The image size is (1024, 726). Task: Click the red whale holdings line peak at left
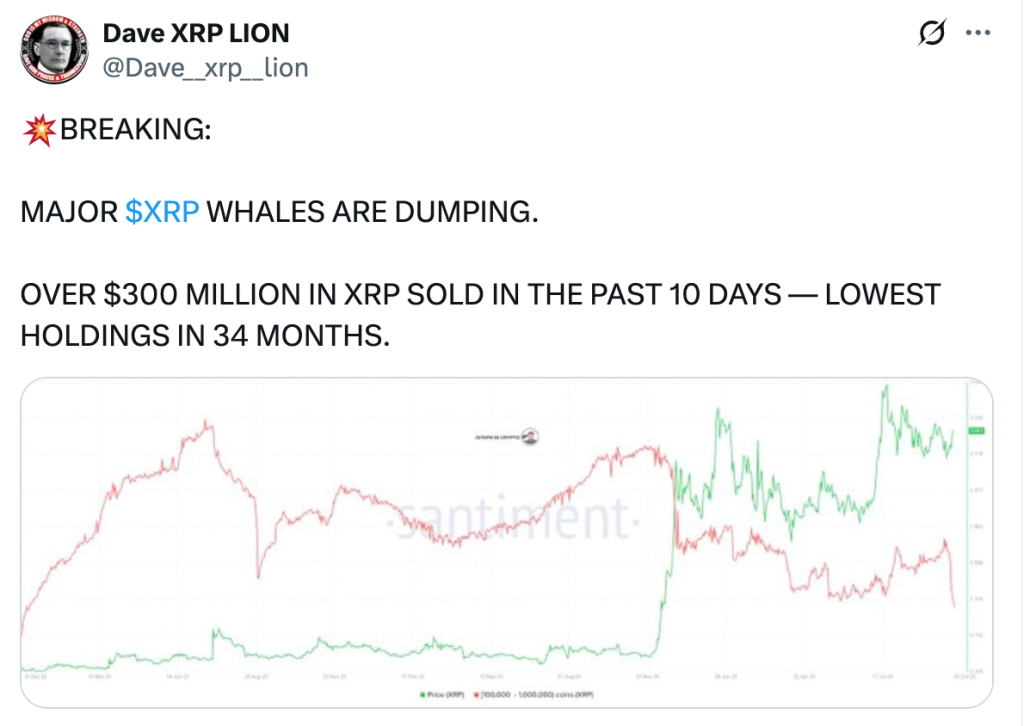pyautogui.click(x=208, y=424)
